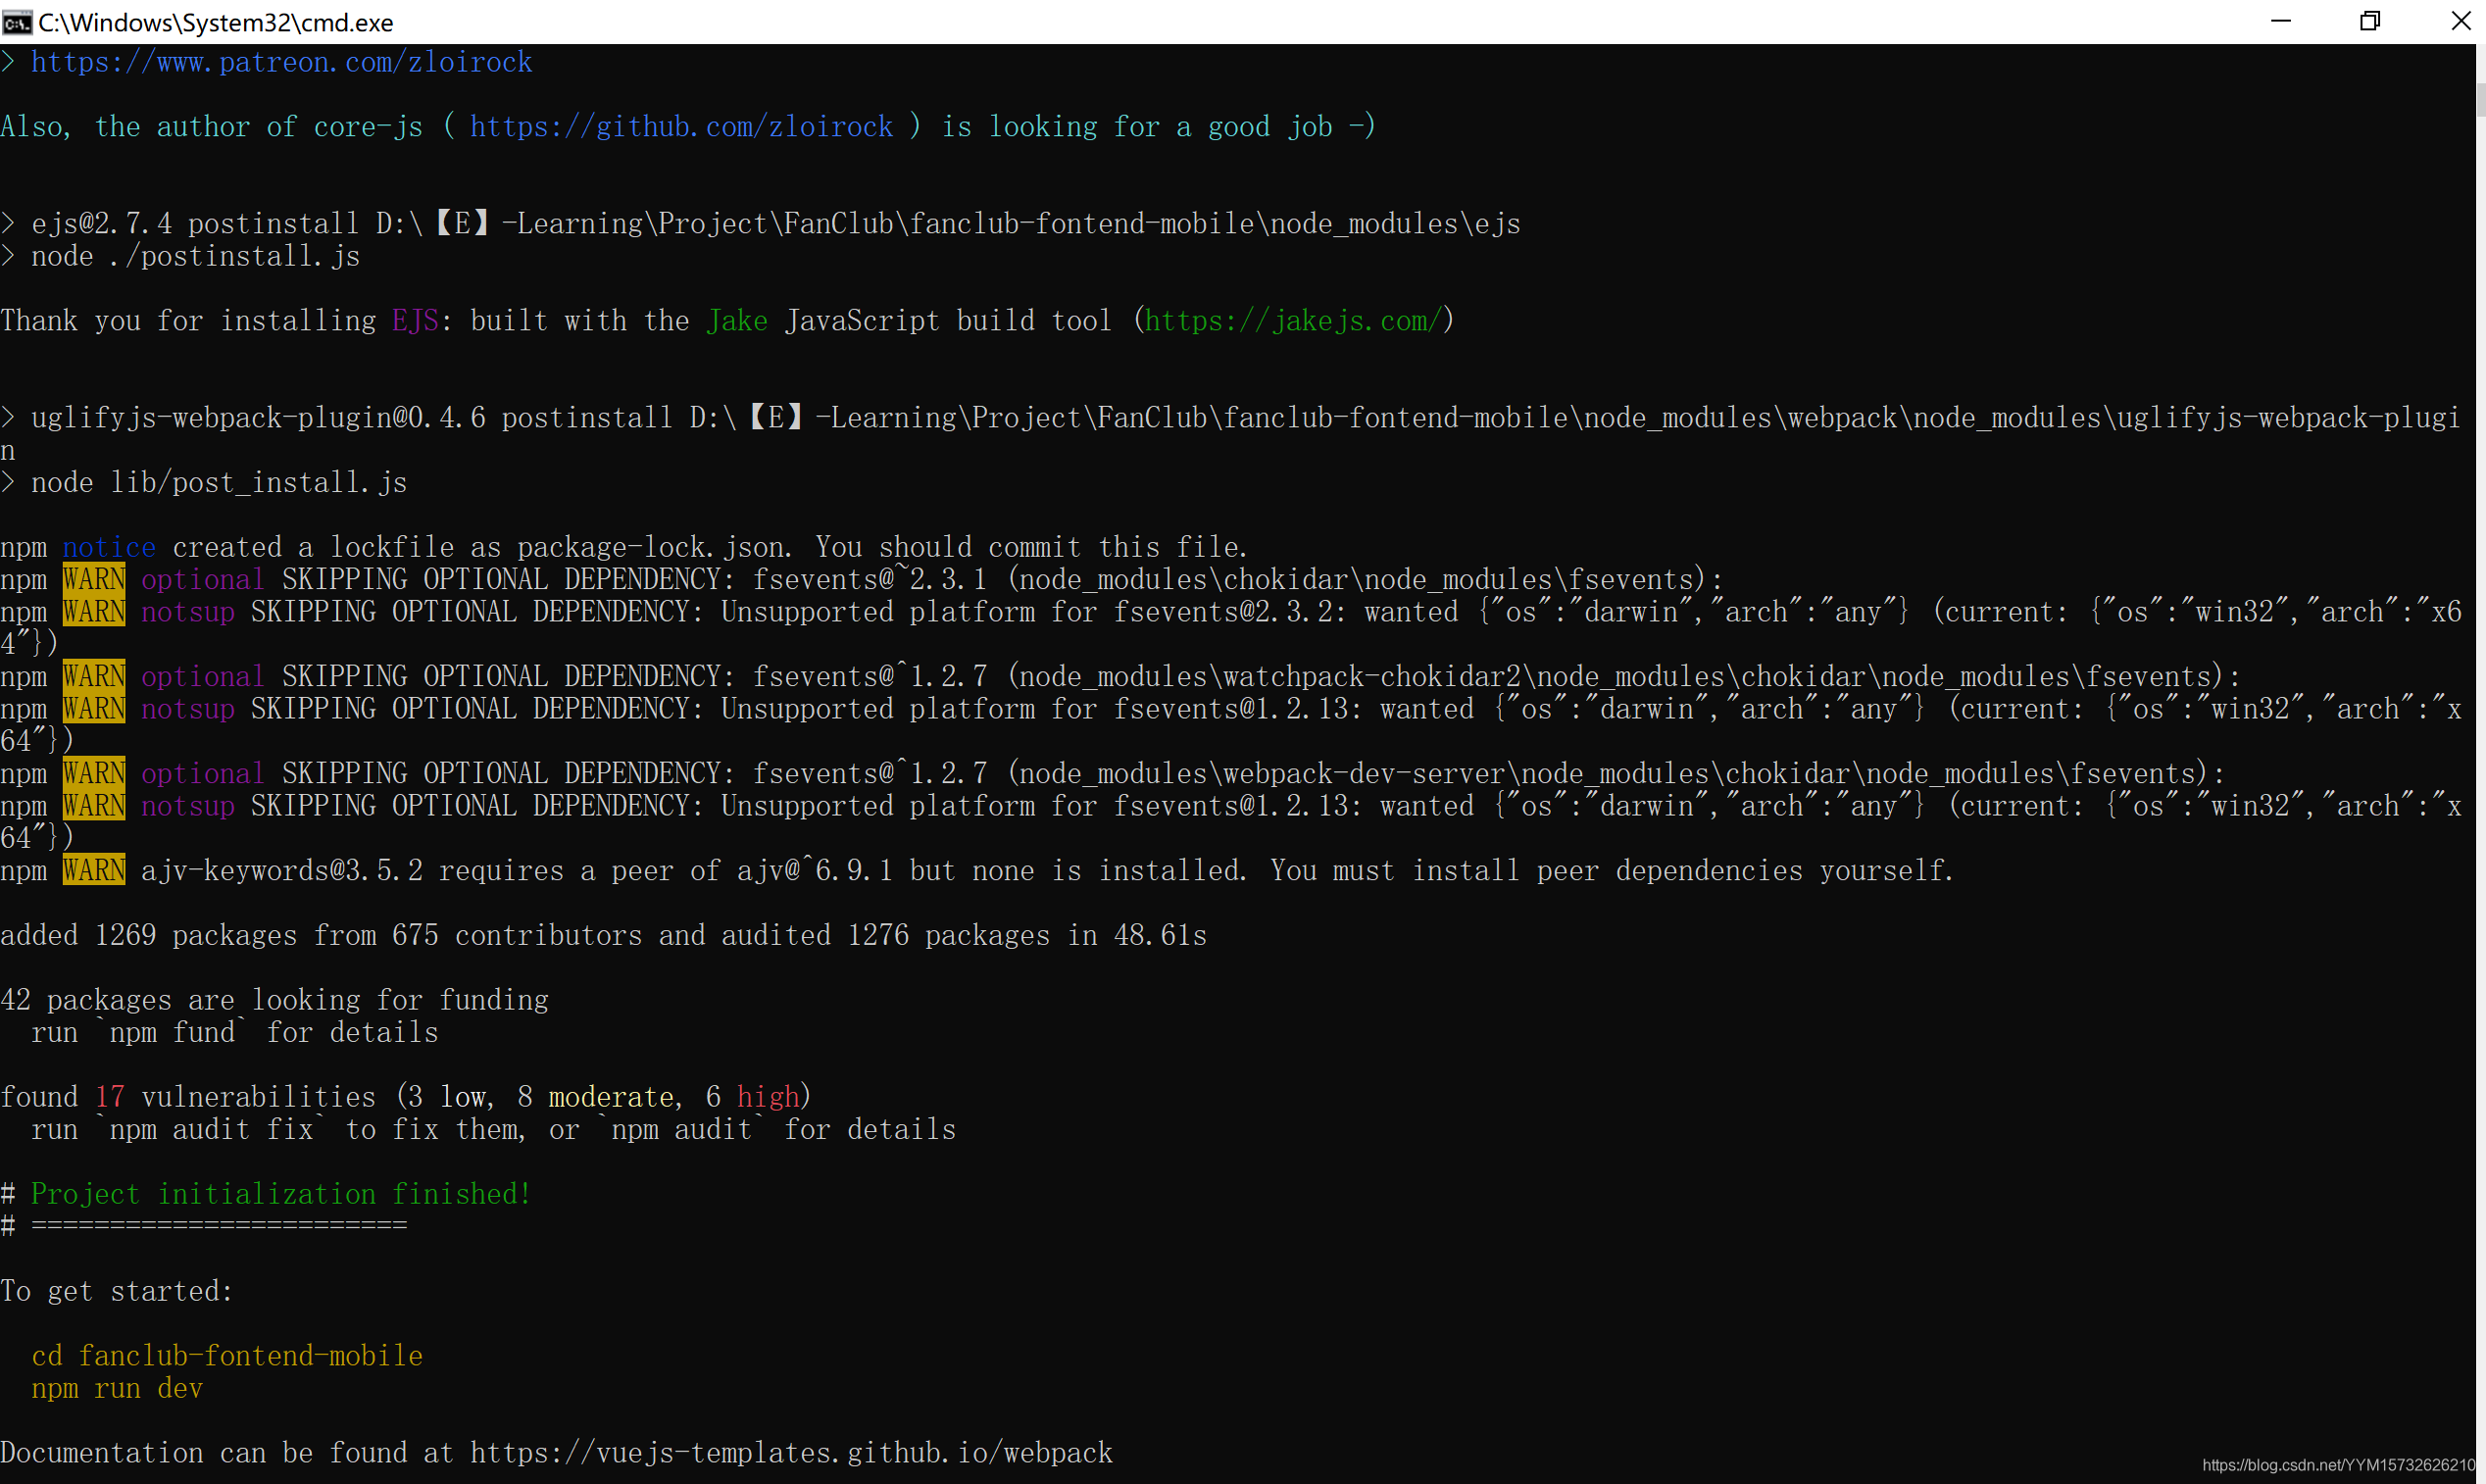Image resolution: width=2486 pixels, height=1484 pixels.
Task: Click the vuejs-templates.github.io/webpack URL
Action: tap(791, 1453)
